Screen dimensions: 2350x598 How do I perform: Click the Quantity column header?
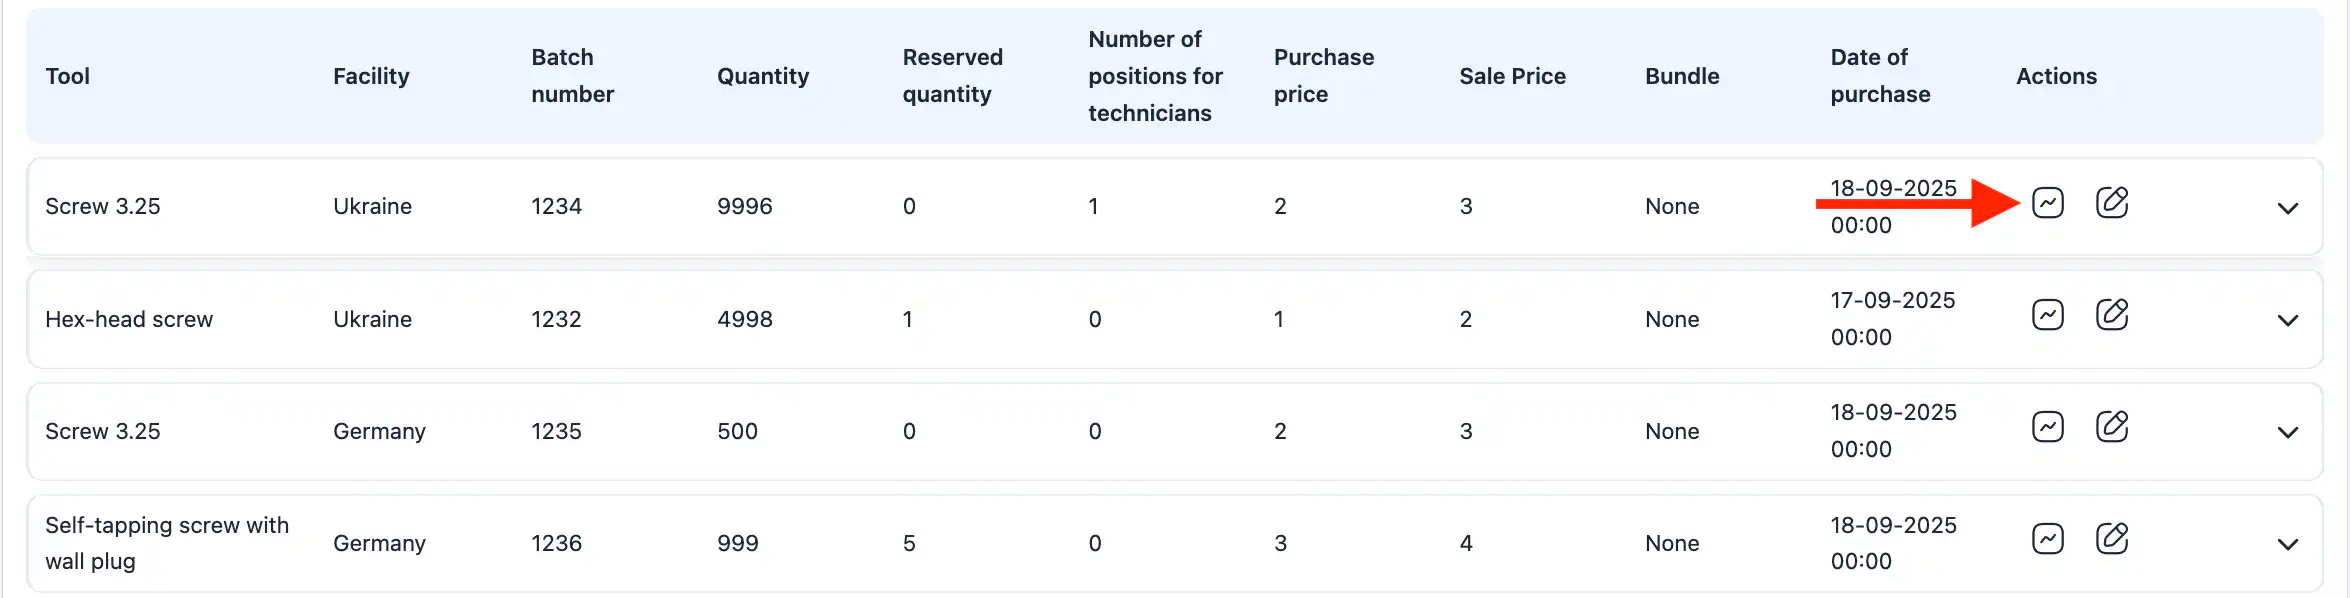[763, 76]
